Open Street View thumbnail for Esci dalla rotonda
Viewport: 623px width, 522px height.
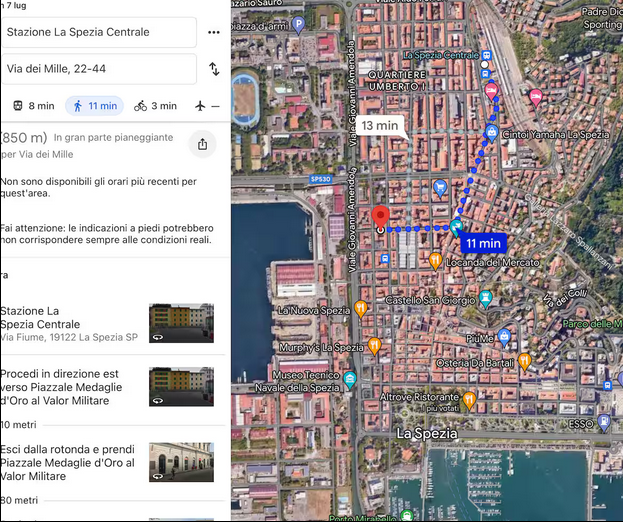tap(181, 462)
